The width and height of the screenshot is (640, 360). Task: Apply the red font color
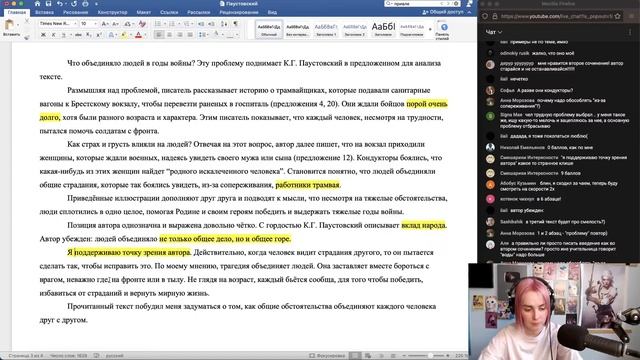coord(138,36)
